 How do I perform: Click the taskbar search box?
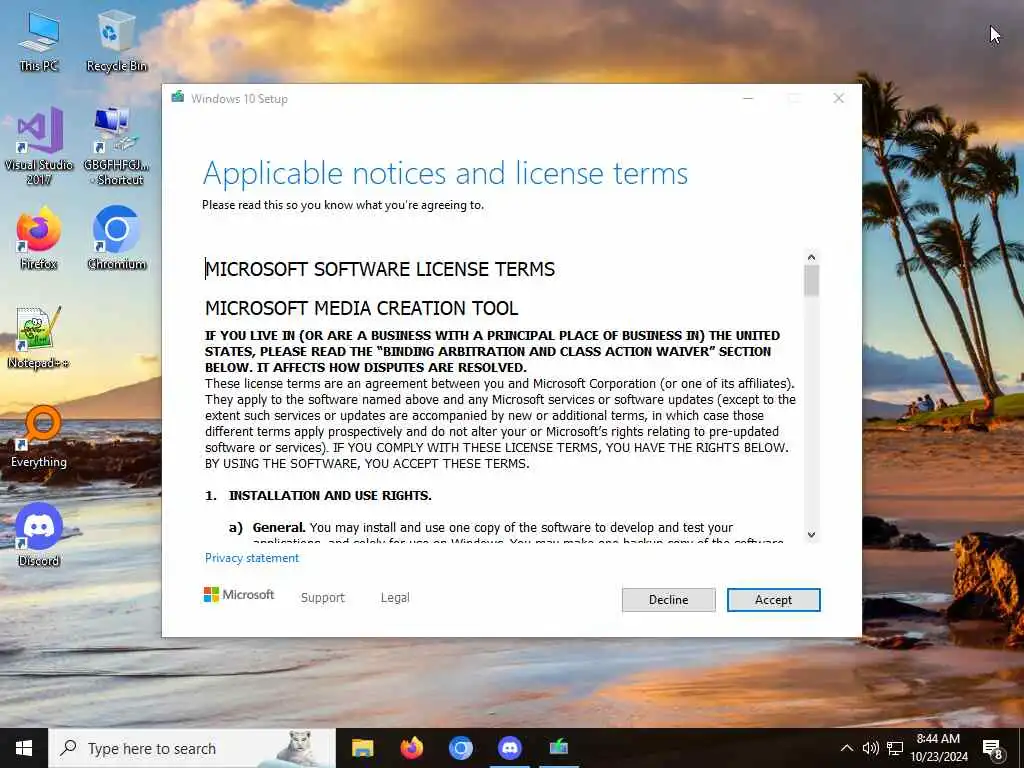192,748
